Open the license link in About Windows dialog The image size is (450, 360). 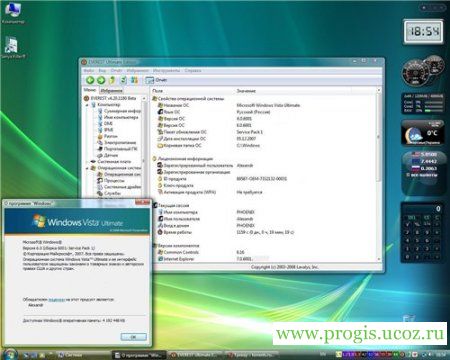56,300
